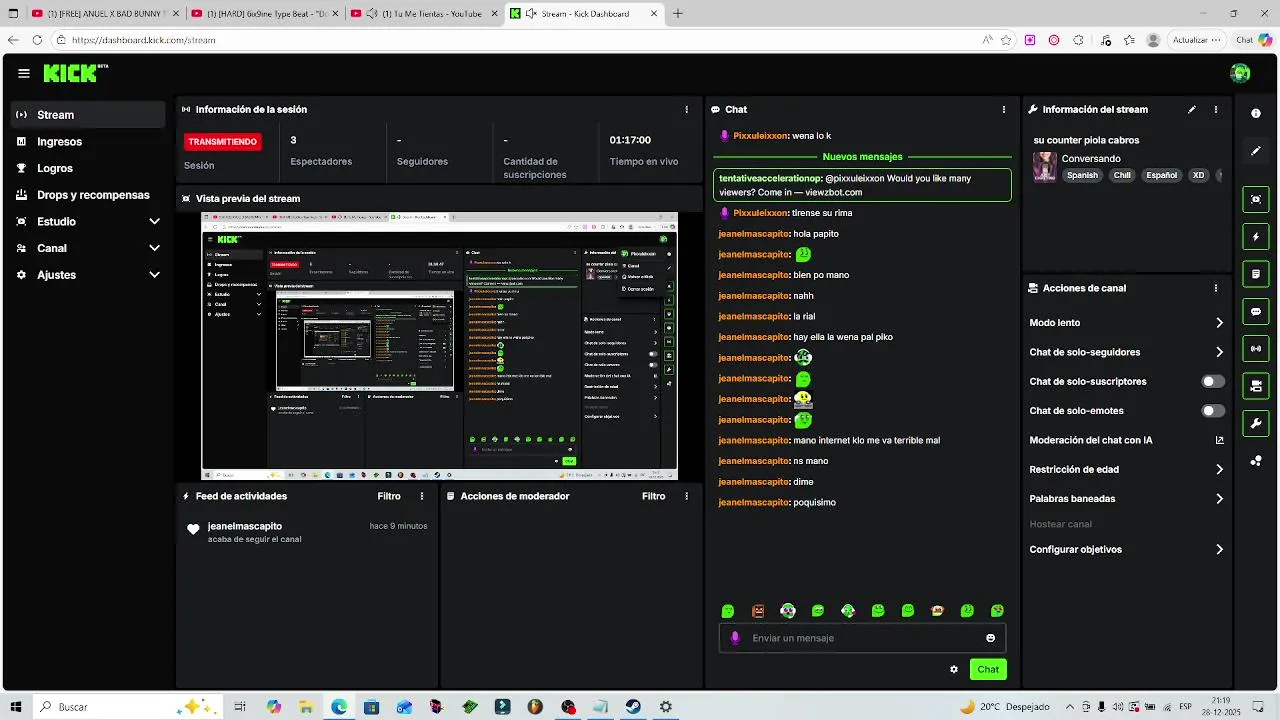Screen dimensions: 1280x720
Task: Open chat settings gear beside Chat button
Action: point(954,669)
